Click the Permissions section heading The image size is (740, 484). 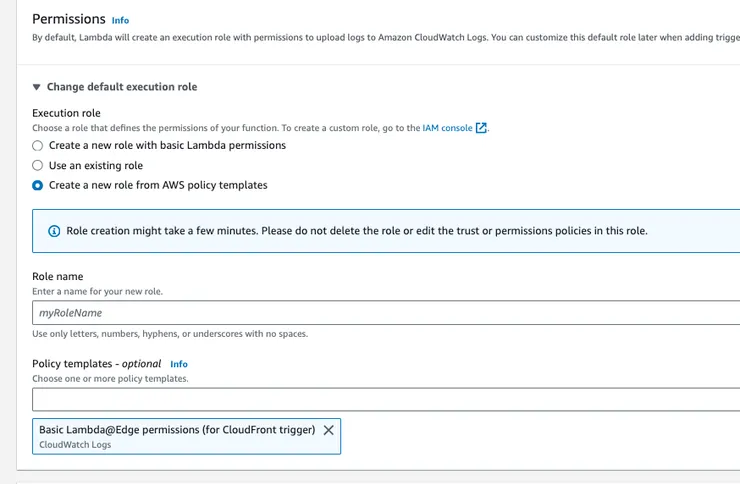[x=69, y=19]
